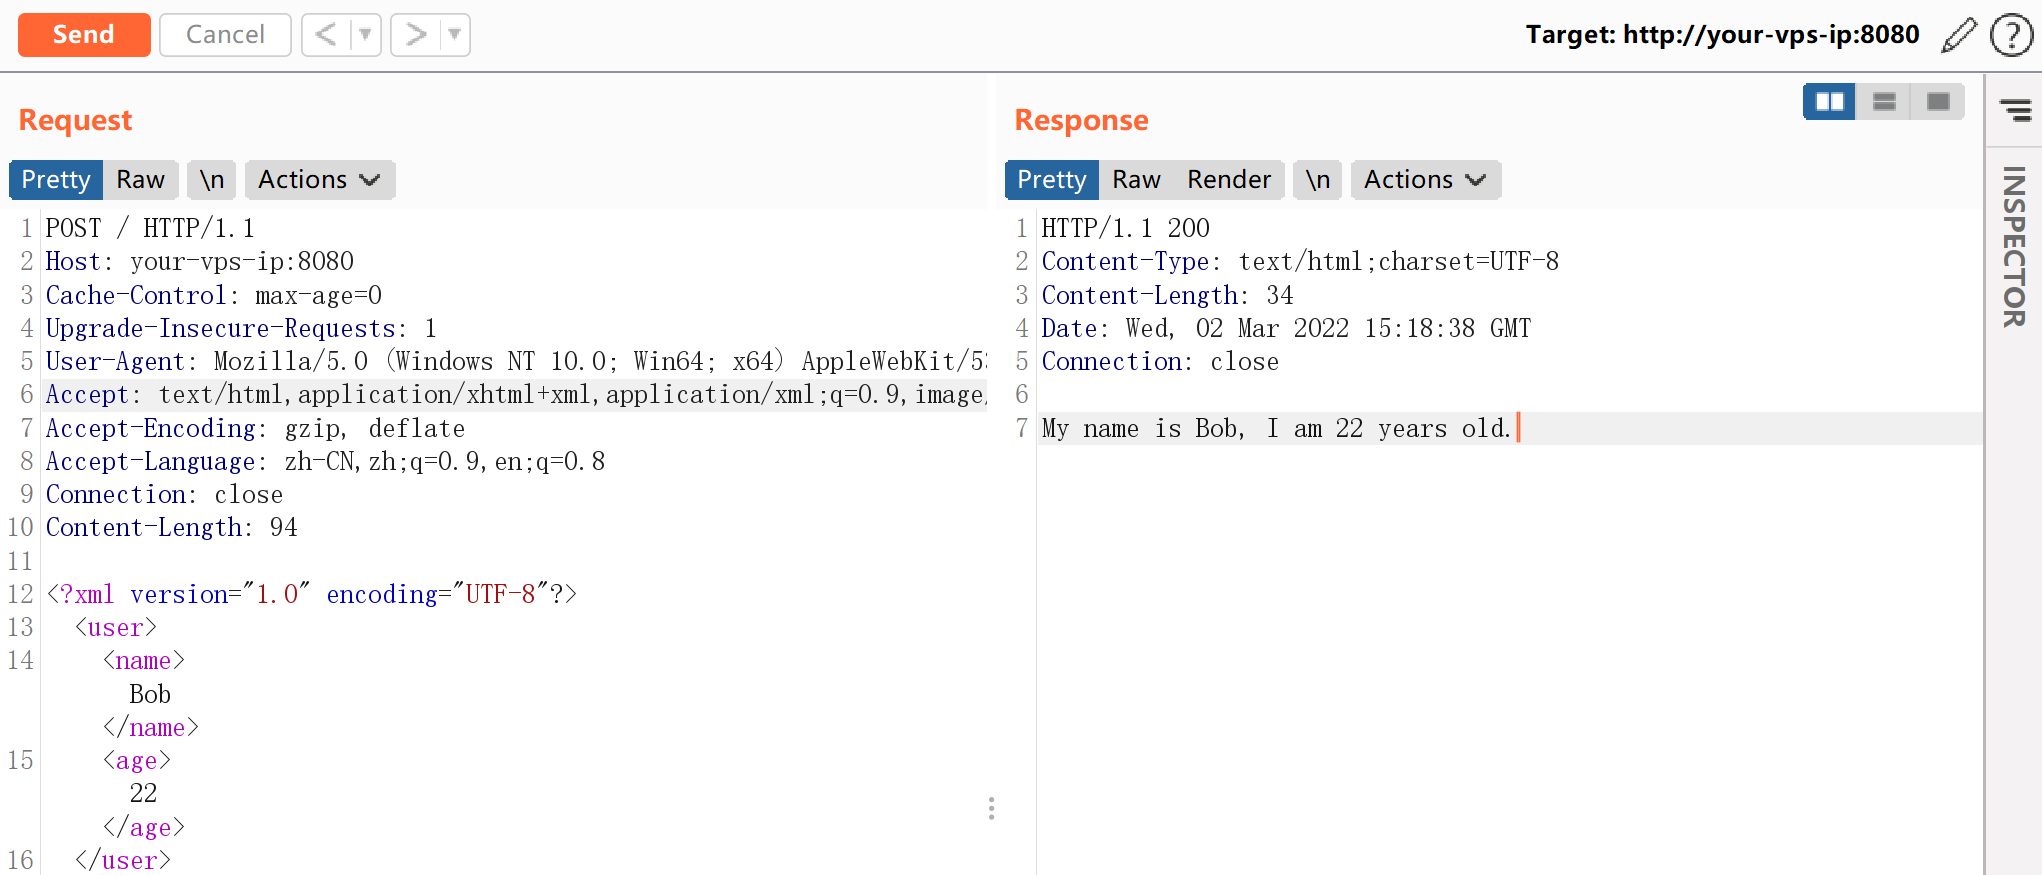Toggle \n display in Request pane

pos(211,180)
